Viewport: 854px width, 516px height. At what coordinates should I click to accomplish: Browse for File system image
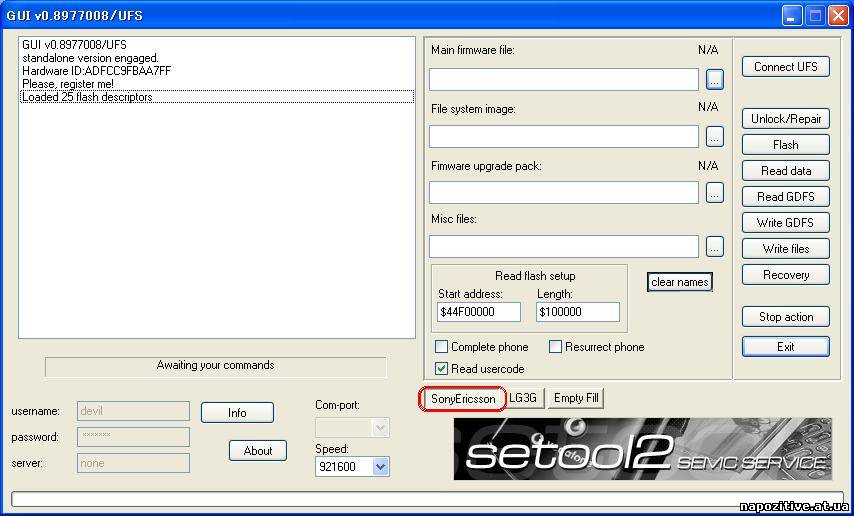coord(715,136)
